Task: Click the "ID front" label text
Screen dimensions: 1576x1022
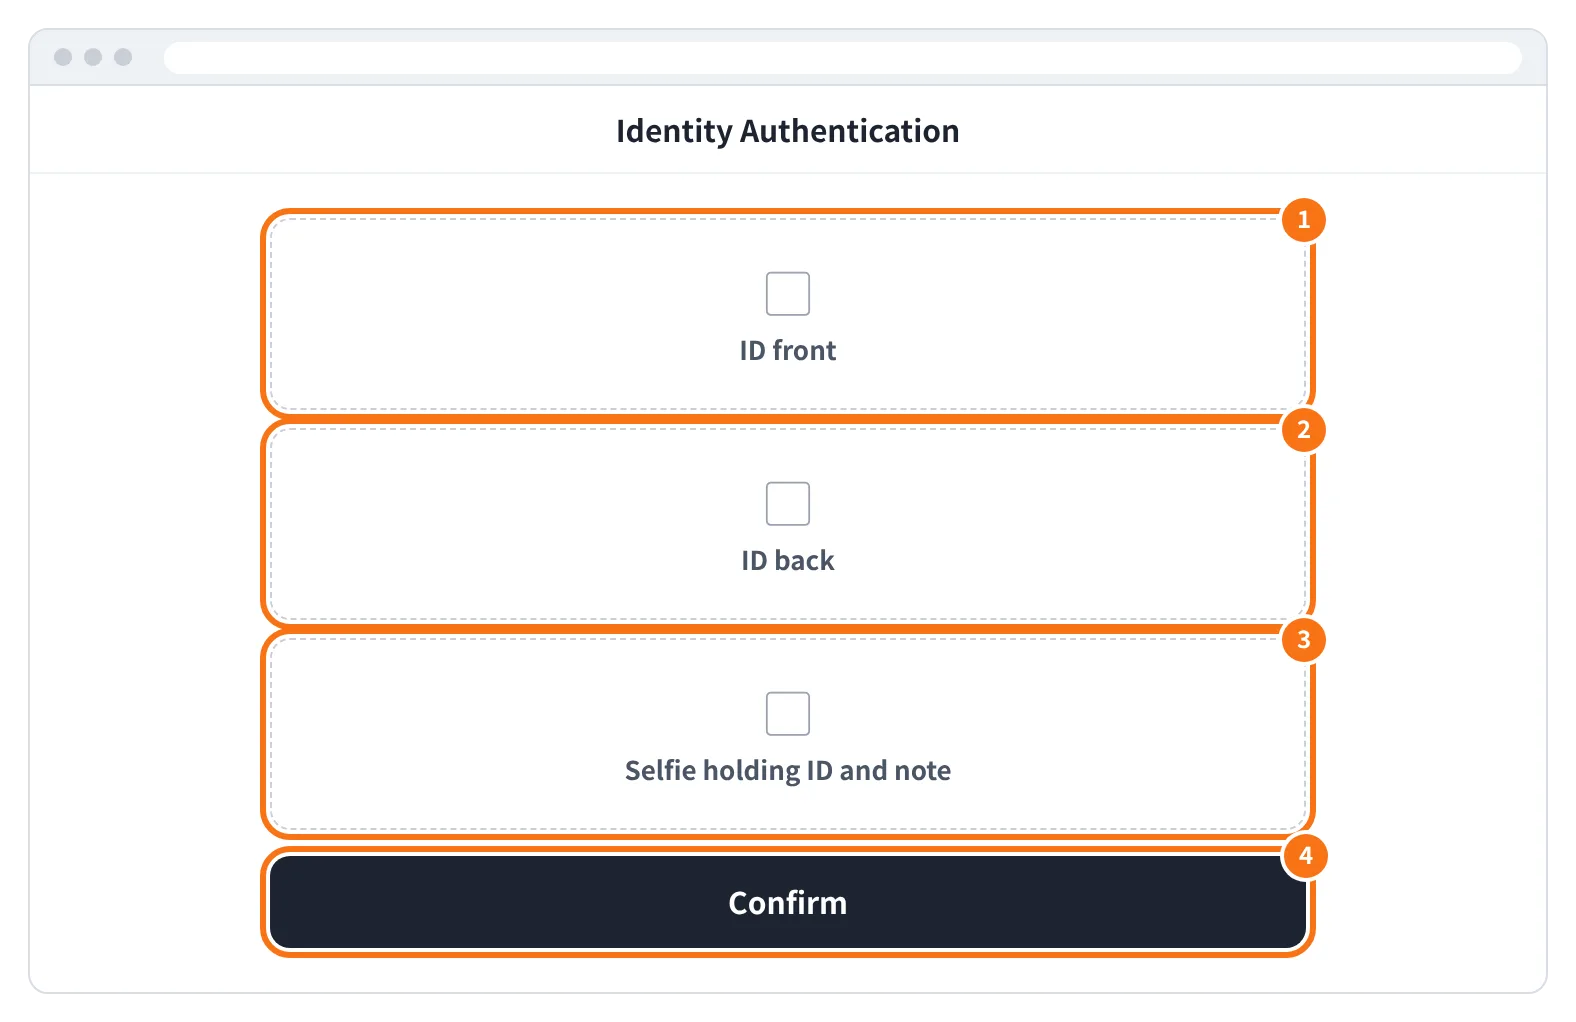Action: 788,351
